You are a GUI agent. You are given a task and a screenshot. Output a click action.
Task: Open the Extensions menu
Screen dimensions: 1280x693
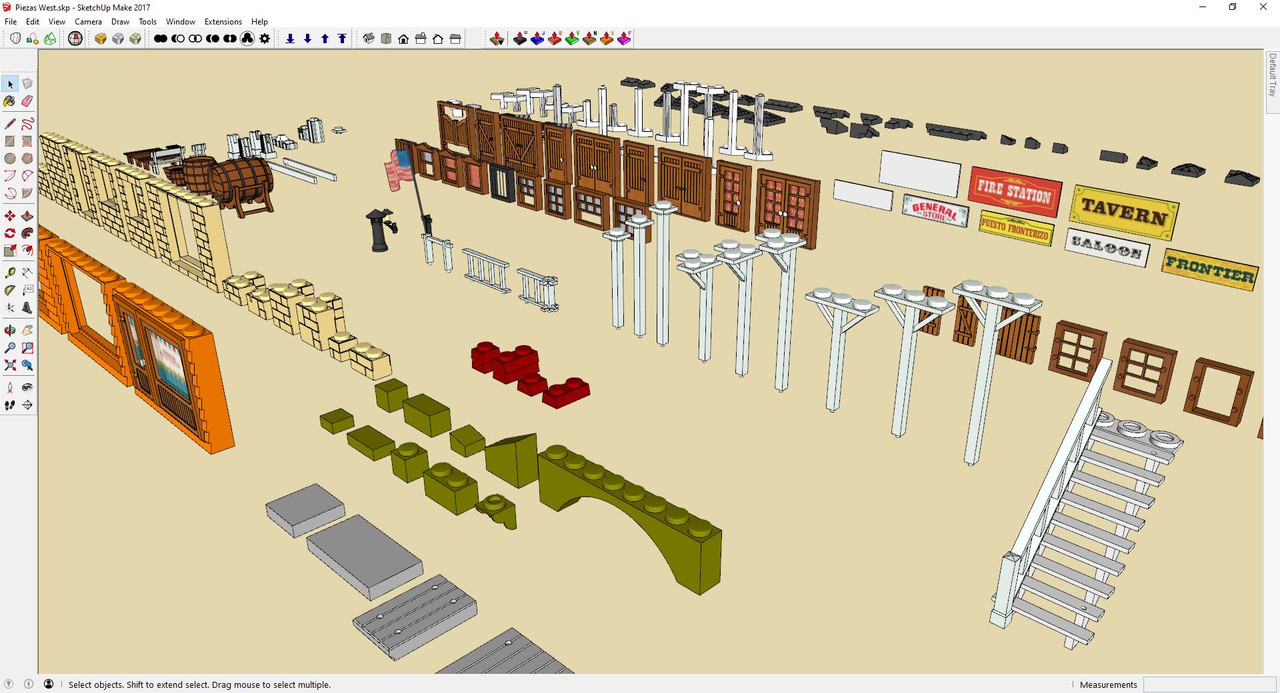pos(223,21)
